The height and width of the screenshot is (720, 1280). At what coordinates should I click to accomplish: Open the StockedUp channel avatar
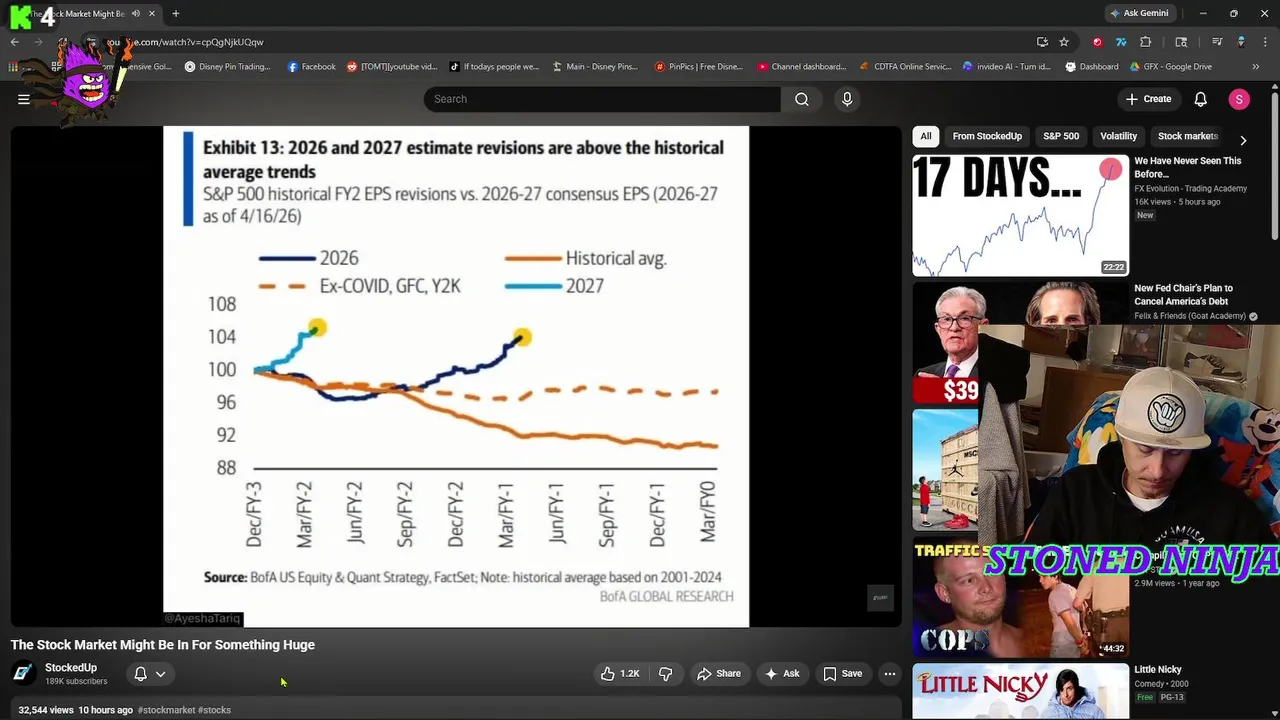23,673
